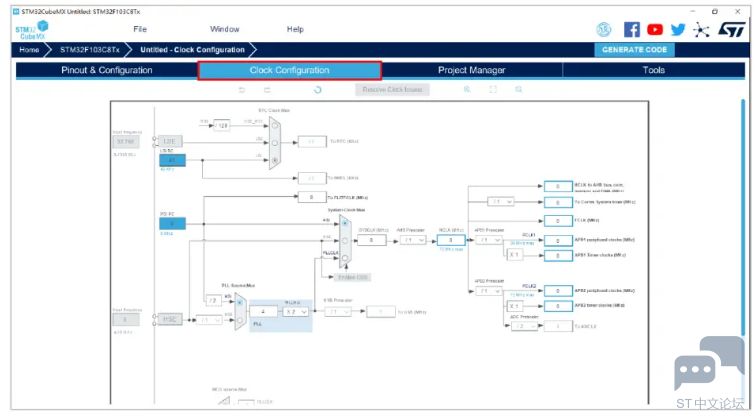Open the Window menu
This screenshot has height=419, width=753.
(x=224, y=29)
